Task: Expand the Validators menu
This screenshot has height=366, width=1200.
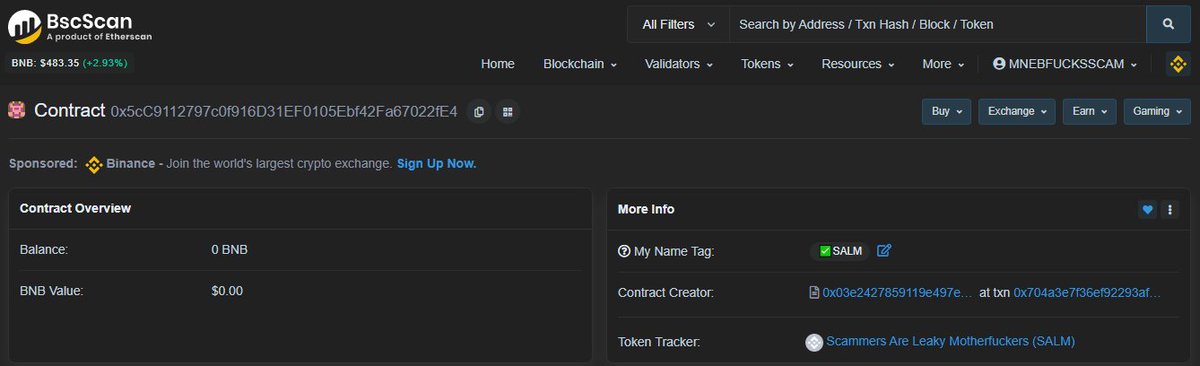Action: point(679,64)
